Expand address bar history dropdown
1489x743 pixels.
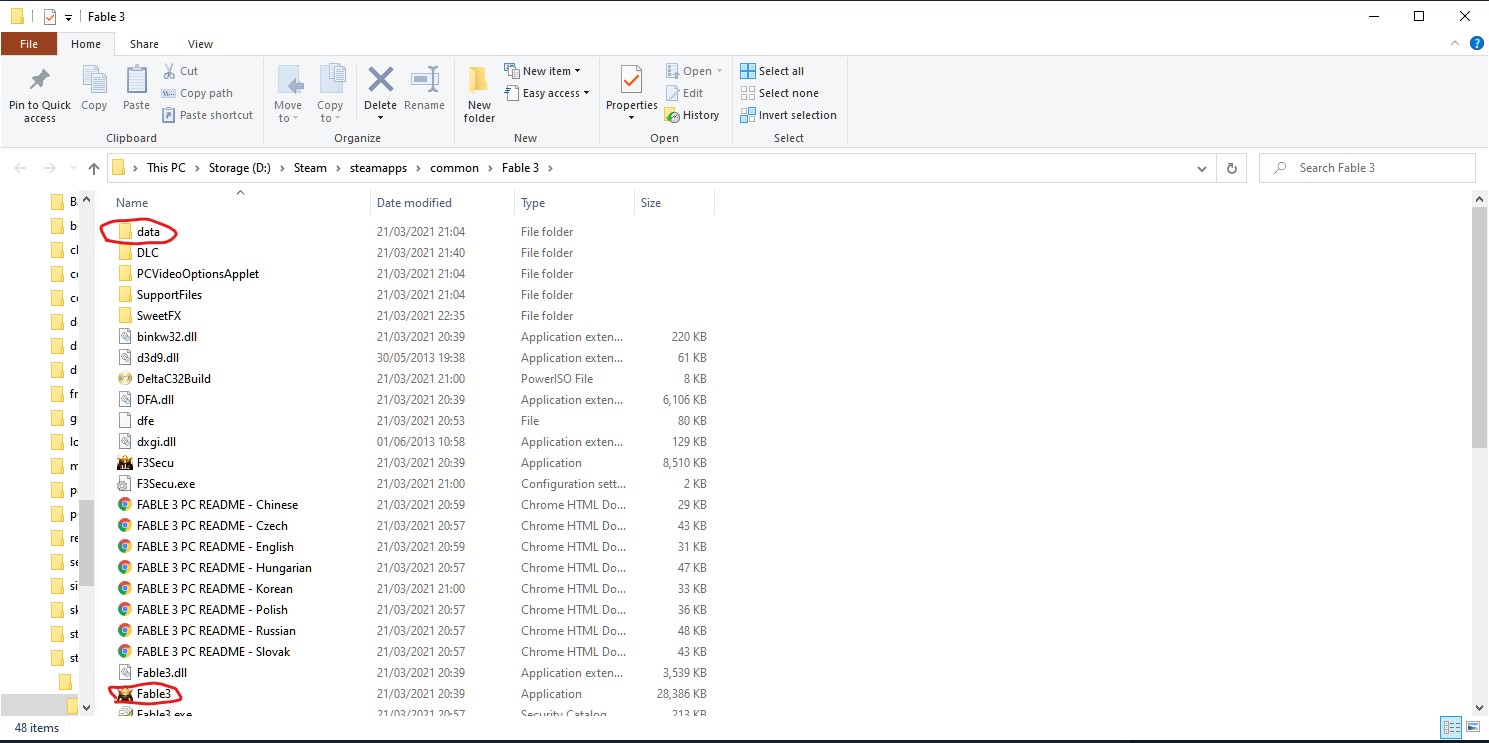1202,168
